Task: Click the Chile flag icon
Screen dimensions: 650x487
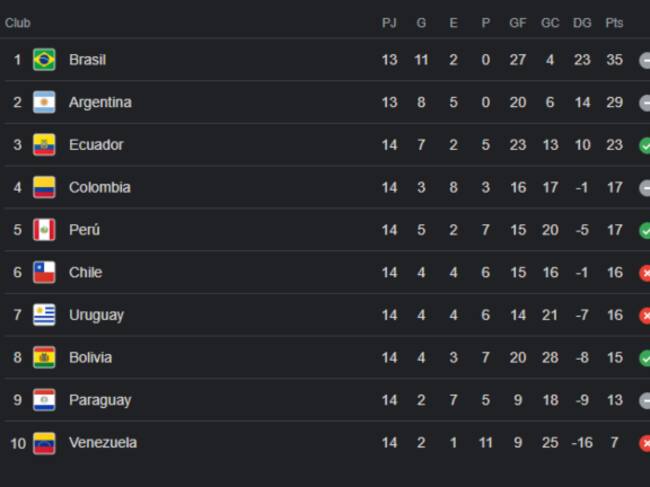Action: pyautogui.click(x=44, y=273)
